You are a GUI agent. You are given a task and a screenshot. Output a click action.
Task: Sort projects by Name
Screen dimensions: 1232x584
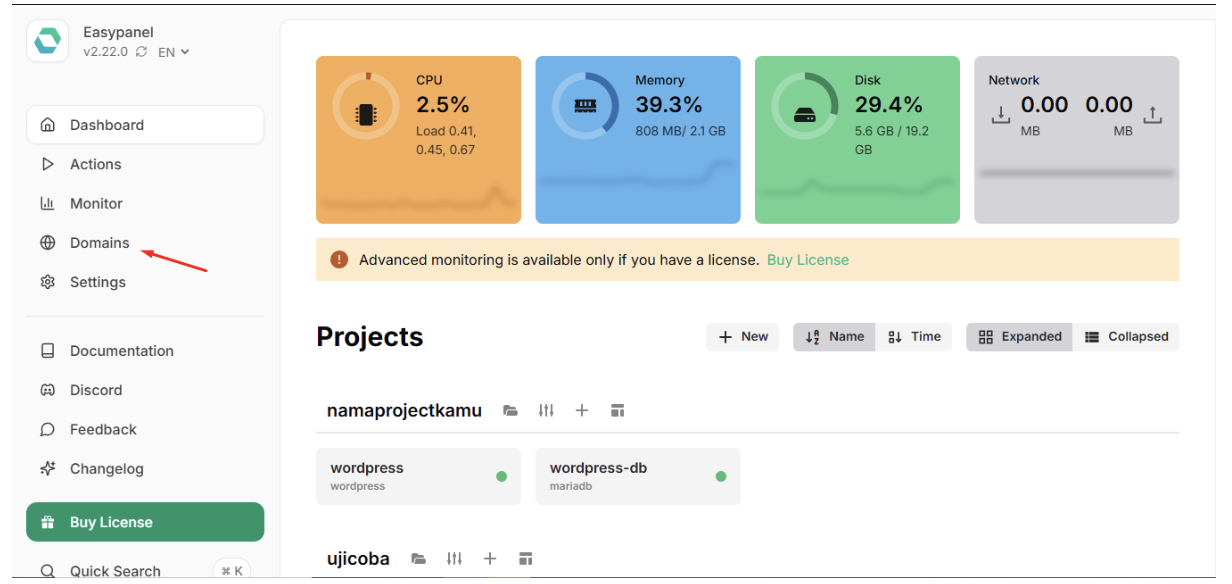[834, 337]
